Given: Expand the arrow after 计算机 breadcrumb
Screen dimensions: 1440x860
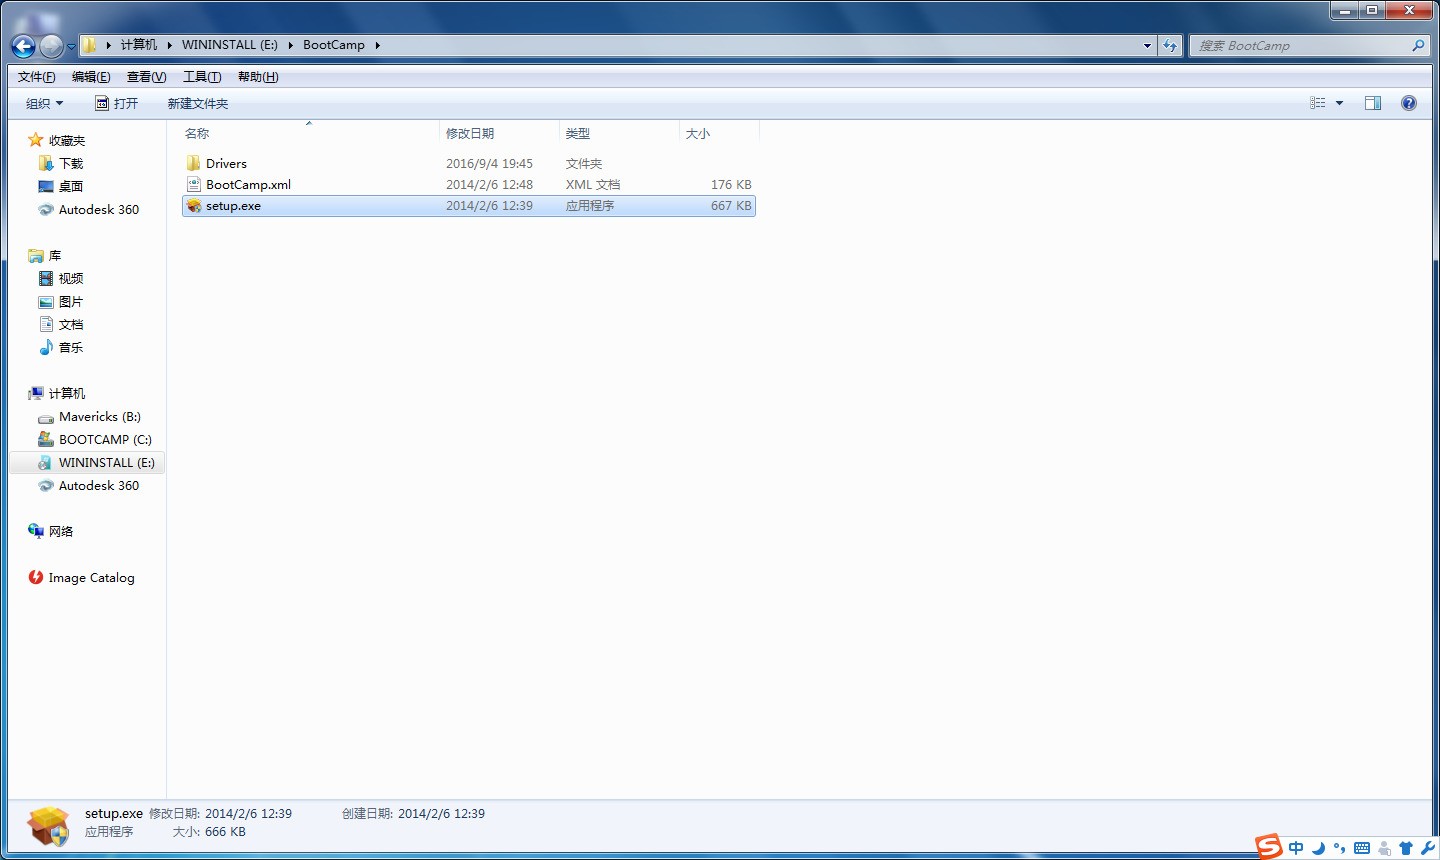Looking at the screenshot, I should point(170,45).
